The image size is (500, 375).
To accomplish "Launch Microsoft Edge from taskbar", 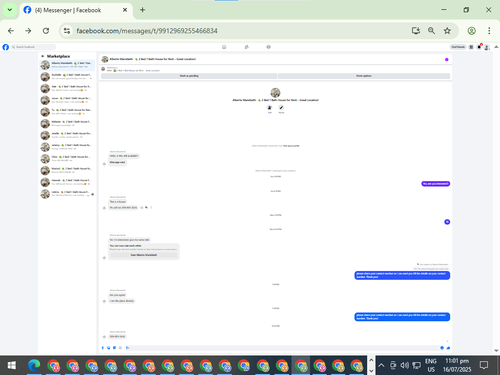I will 34,366.
